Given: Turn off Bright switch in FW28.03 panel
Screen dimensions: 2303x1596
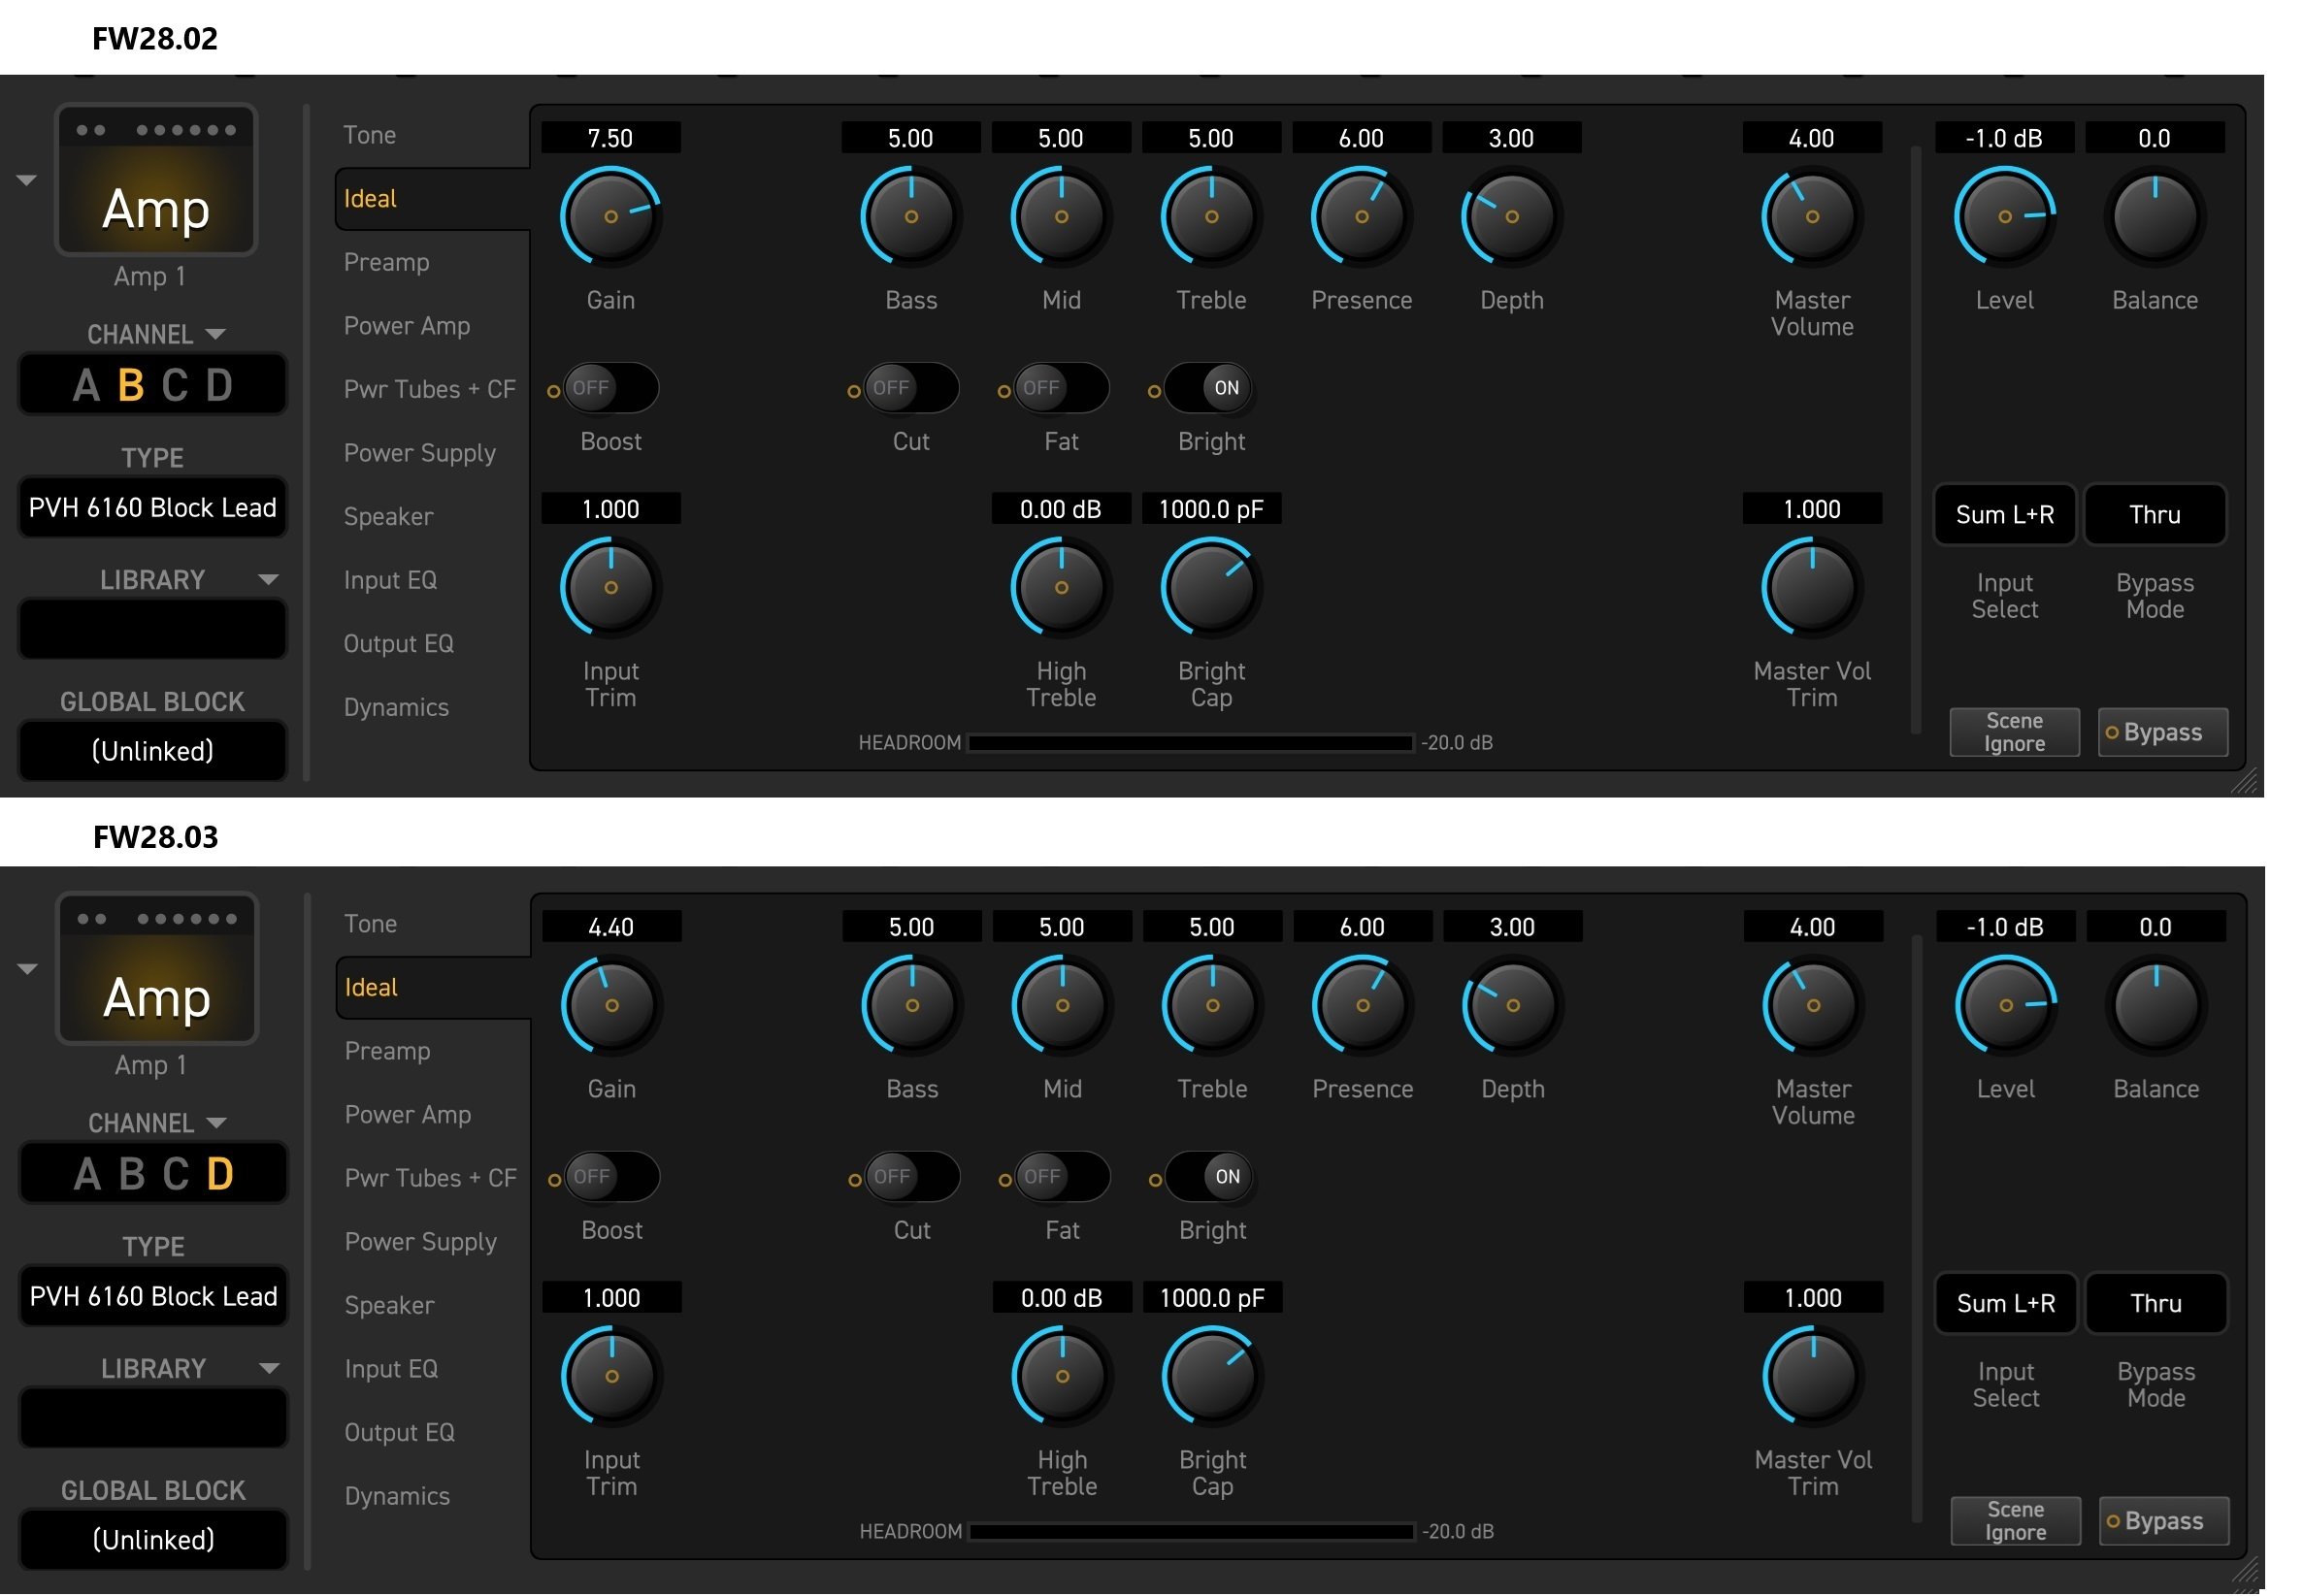Looking at the screenshot, I should [x=1211, y=1177].
